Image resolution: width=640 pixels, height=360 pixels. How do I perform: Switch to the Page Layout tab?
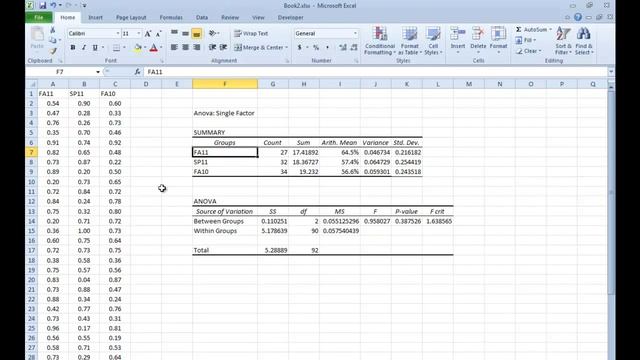[131, 18]
